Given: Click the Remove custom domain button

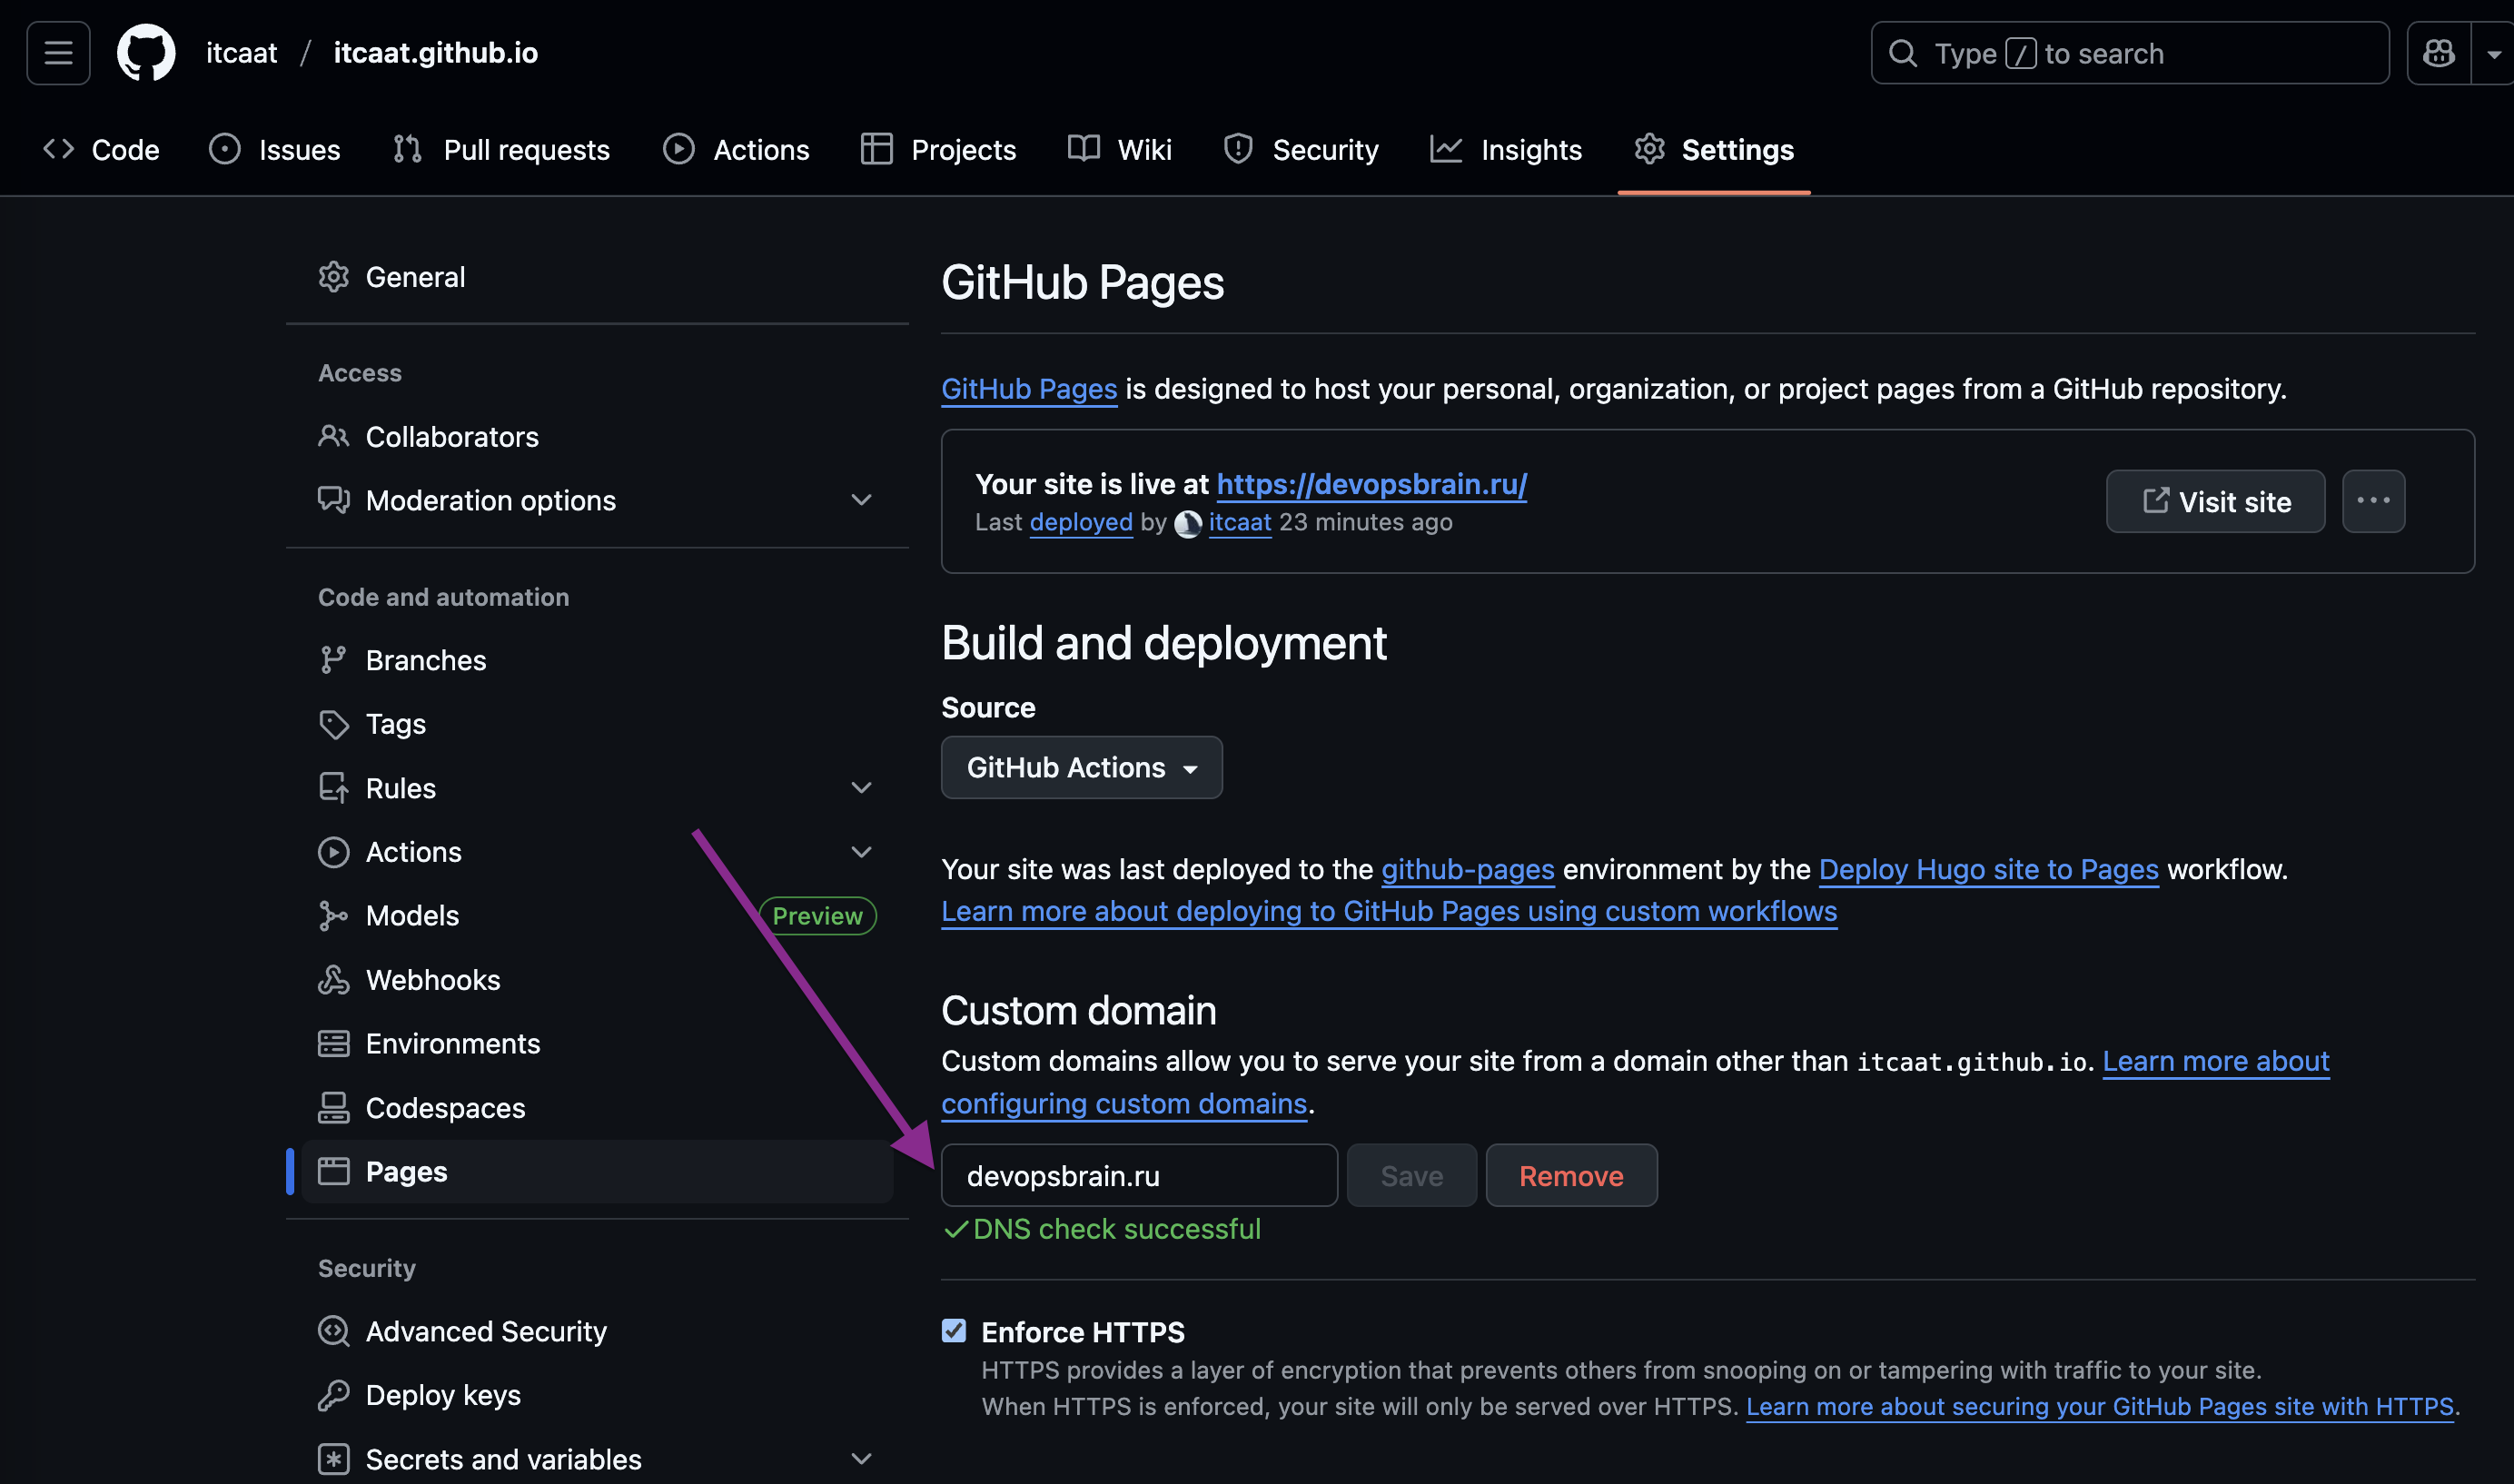Looking at the screenshot, I should [x=1571, y=1175].
